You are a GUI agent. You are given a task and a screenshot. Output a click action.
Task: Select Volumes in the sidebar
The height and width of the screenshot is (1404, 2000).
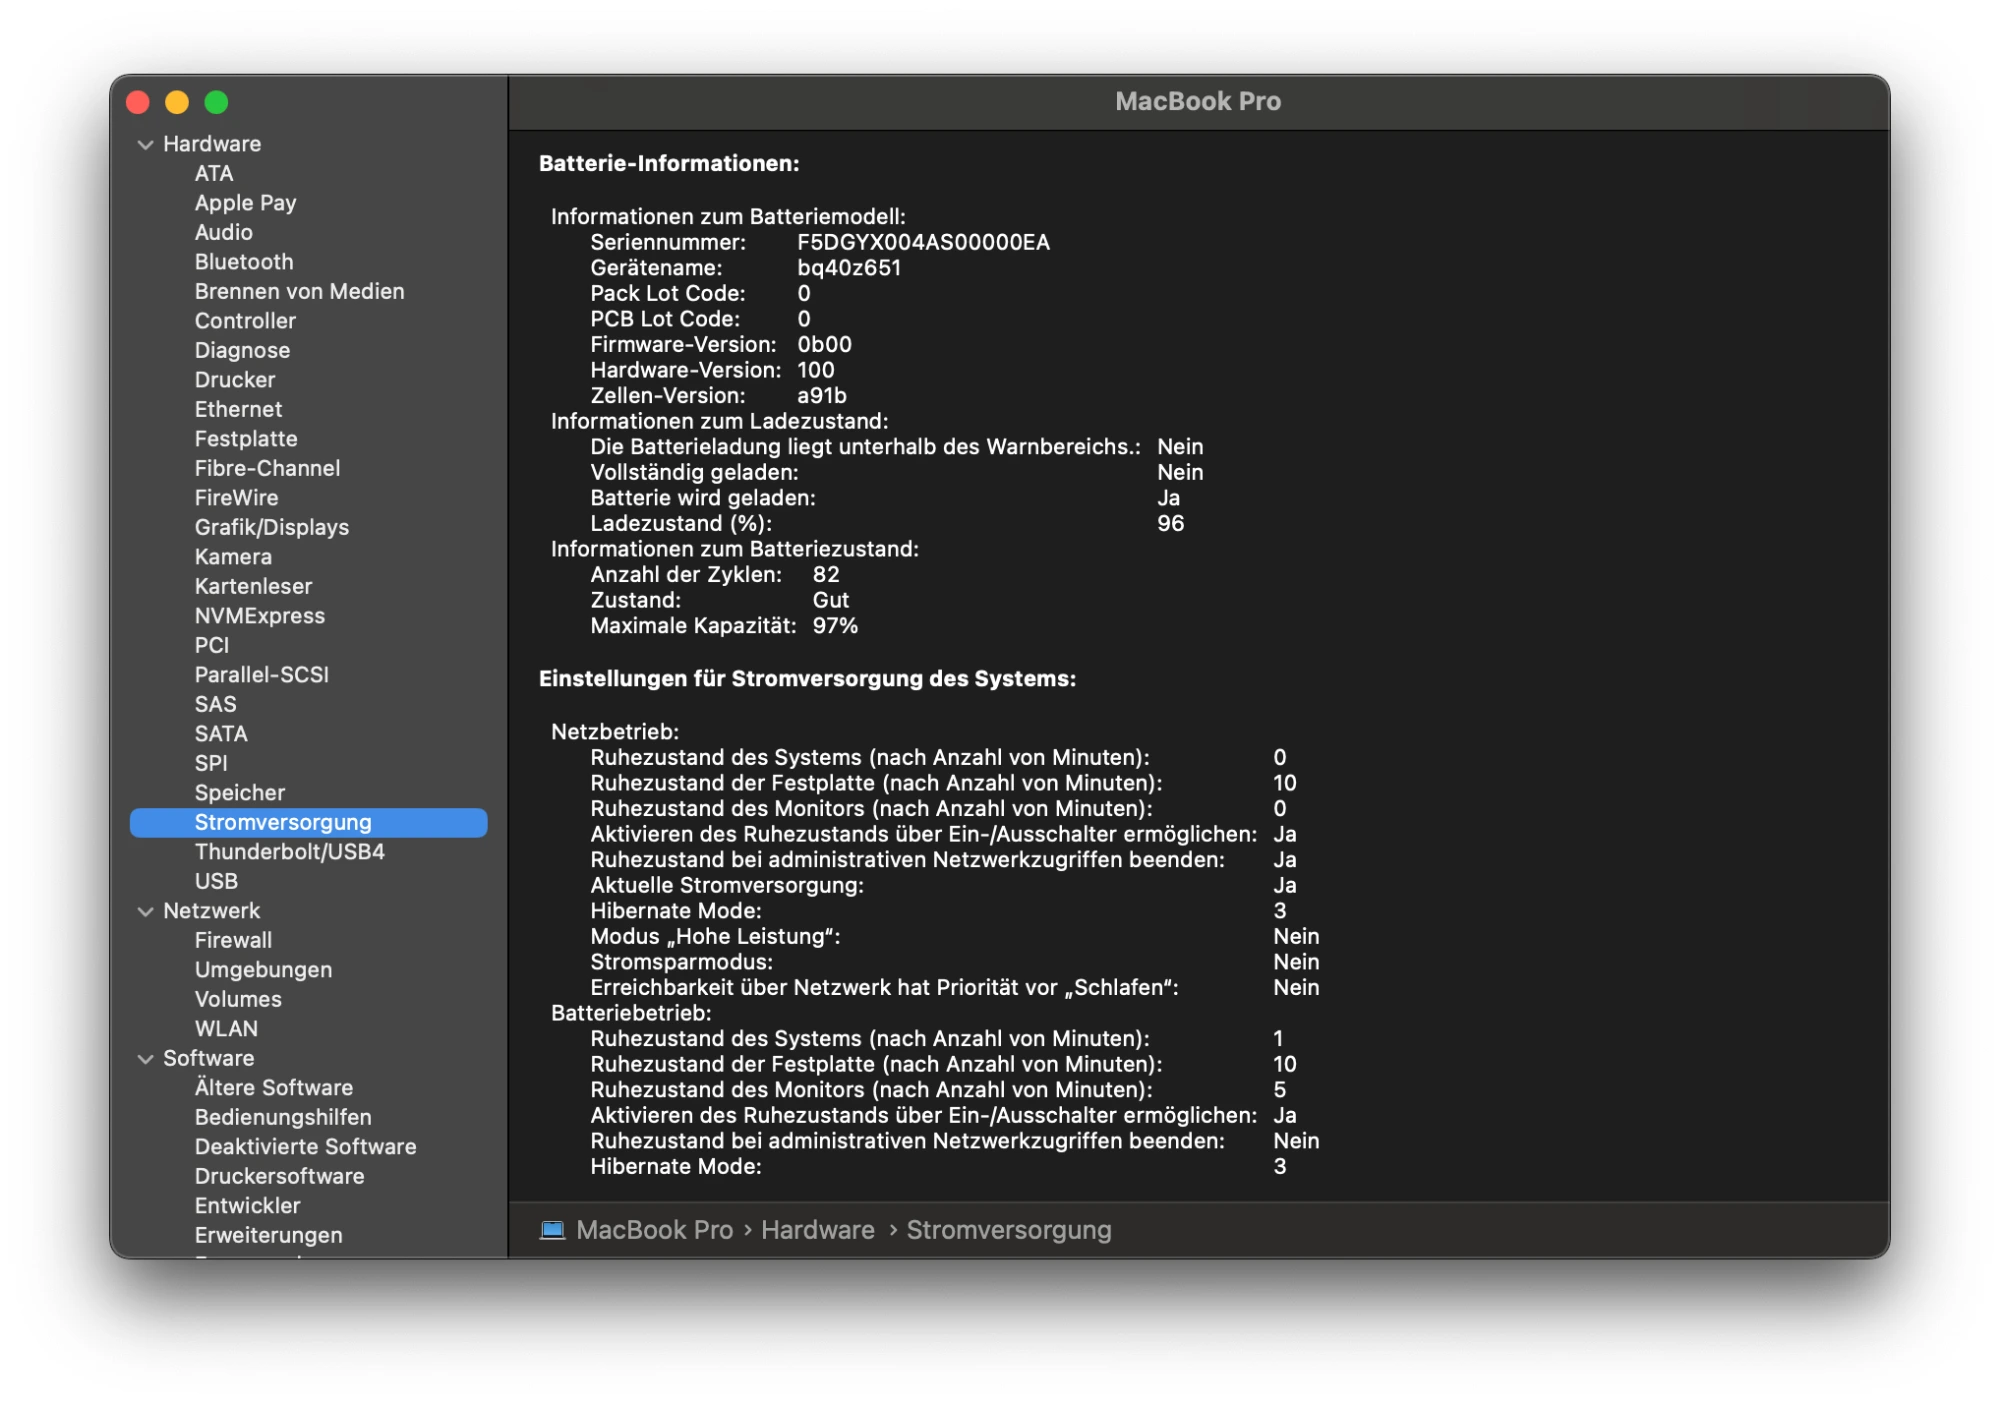point(238,999)
